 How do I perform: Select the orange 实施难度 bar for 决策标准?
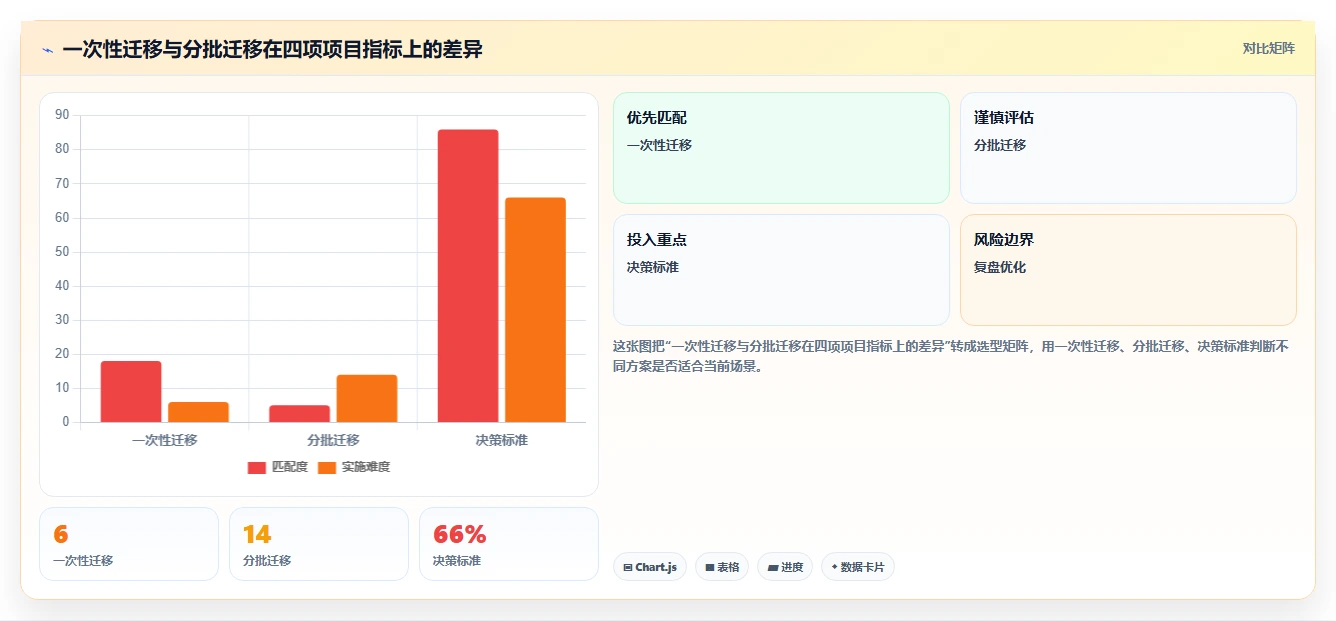pos(535,310)
